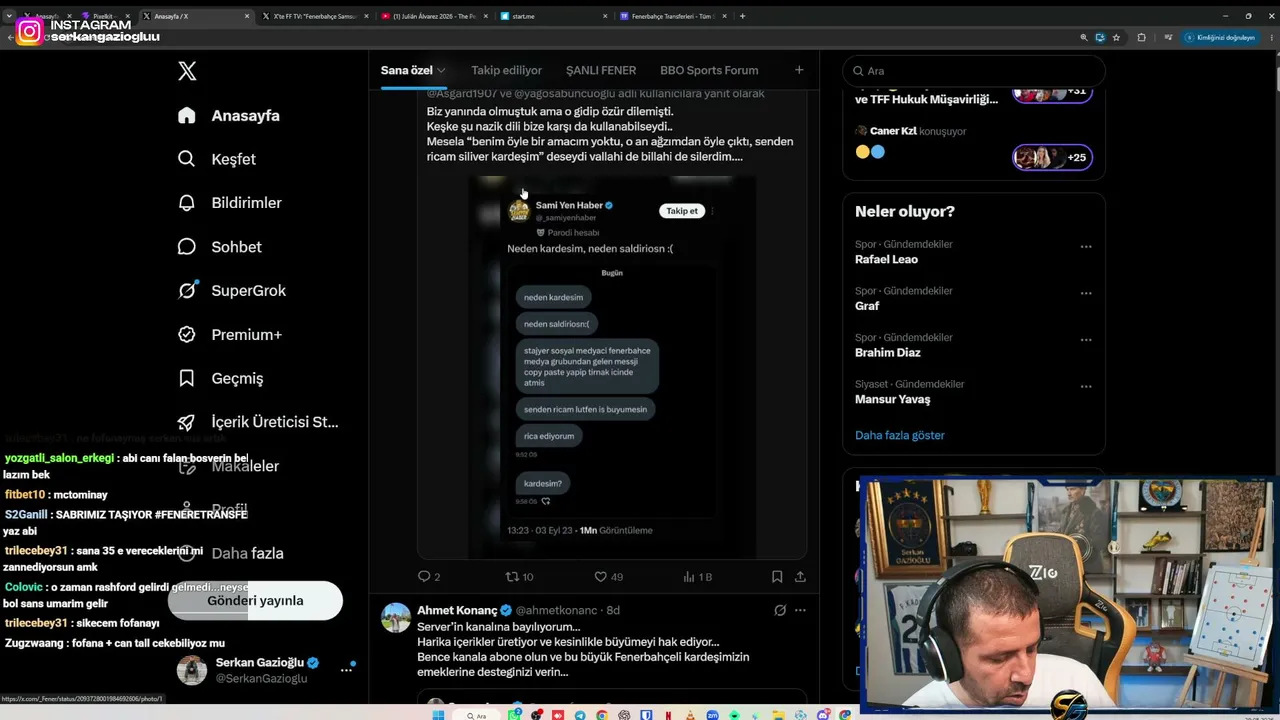1280x720 pixels.
Task: Switch to the Takip ediliyor tab
Action: [x=507, y=71]
